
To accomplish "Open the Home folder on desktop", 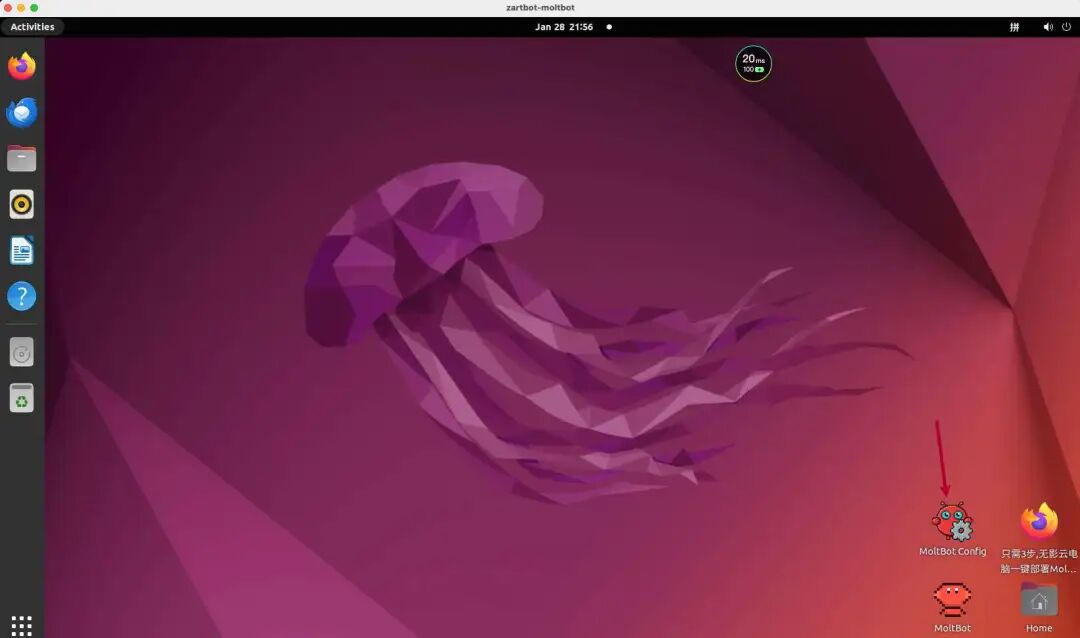I will click(1039, 601).
